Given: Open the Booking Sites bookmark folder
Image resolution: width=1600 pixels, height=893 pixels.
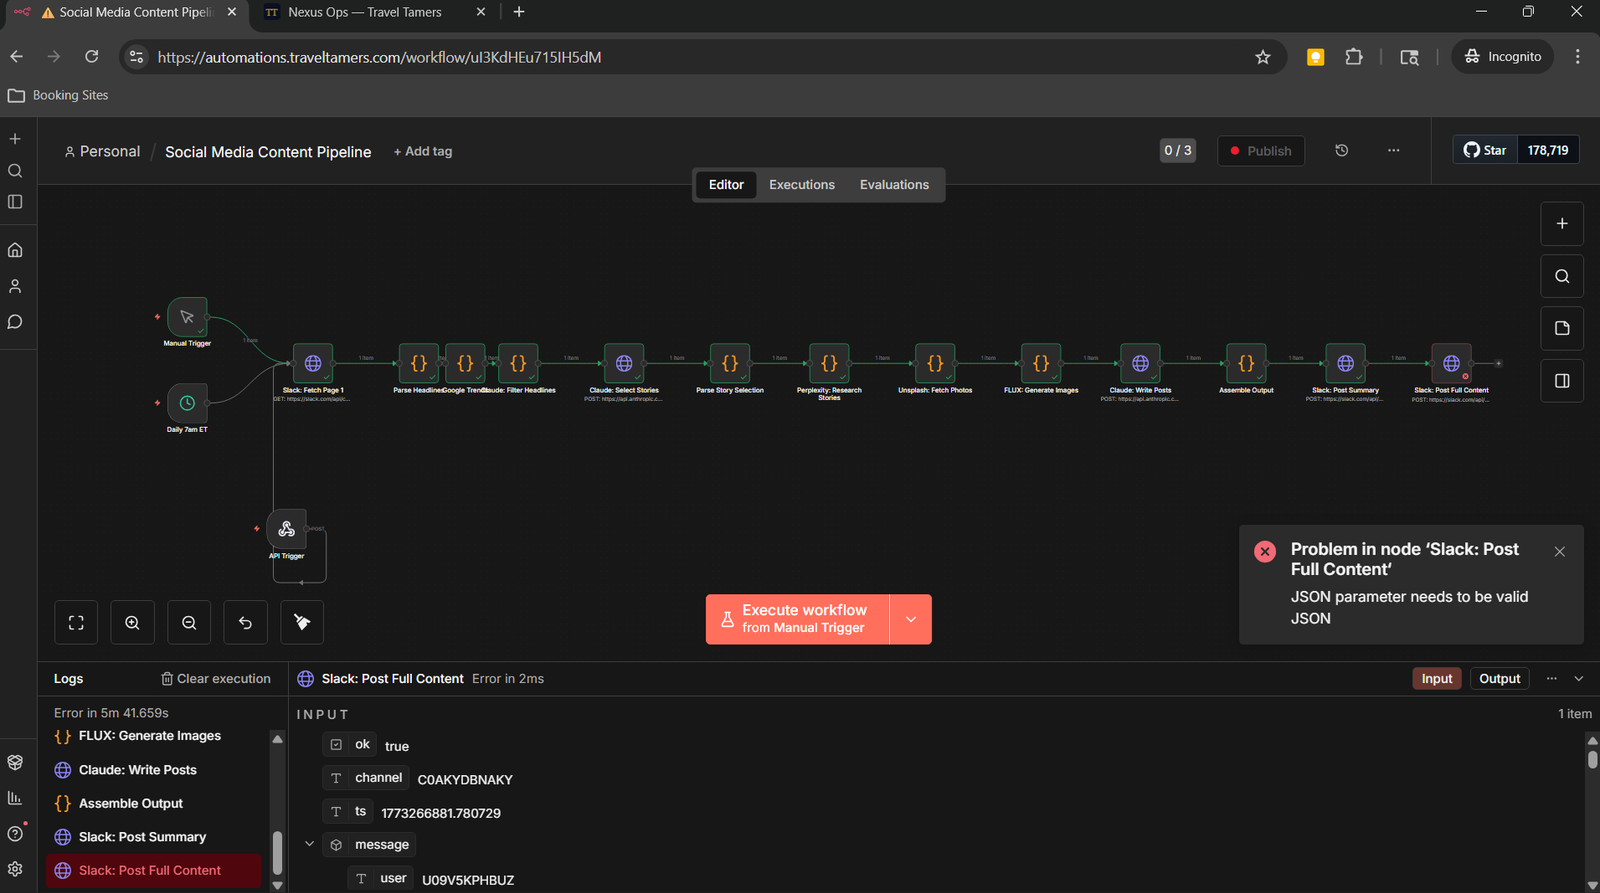Looking at the screenshot, I should (x=58, y=95).
